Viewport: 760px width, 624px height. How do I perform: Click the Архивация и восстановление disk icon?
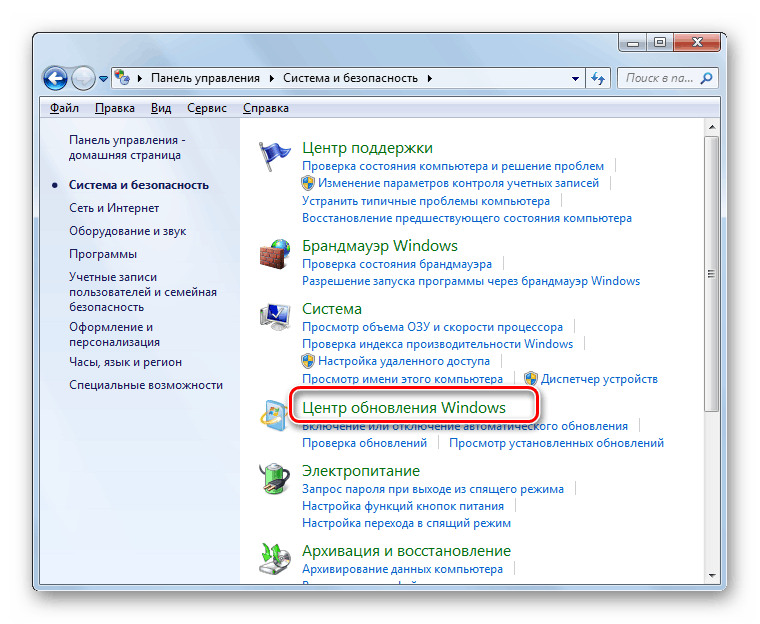click(274, 559)
